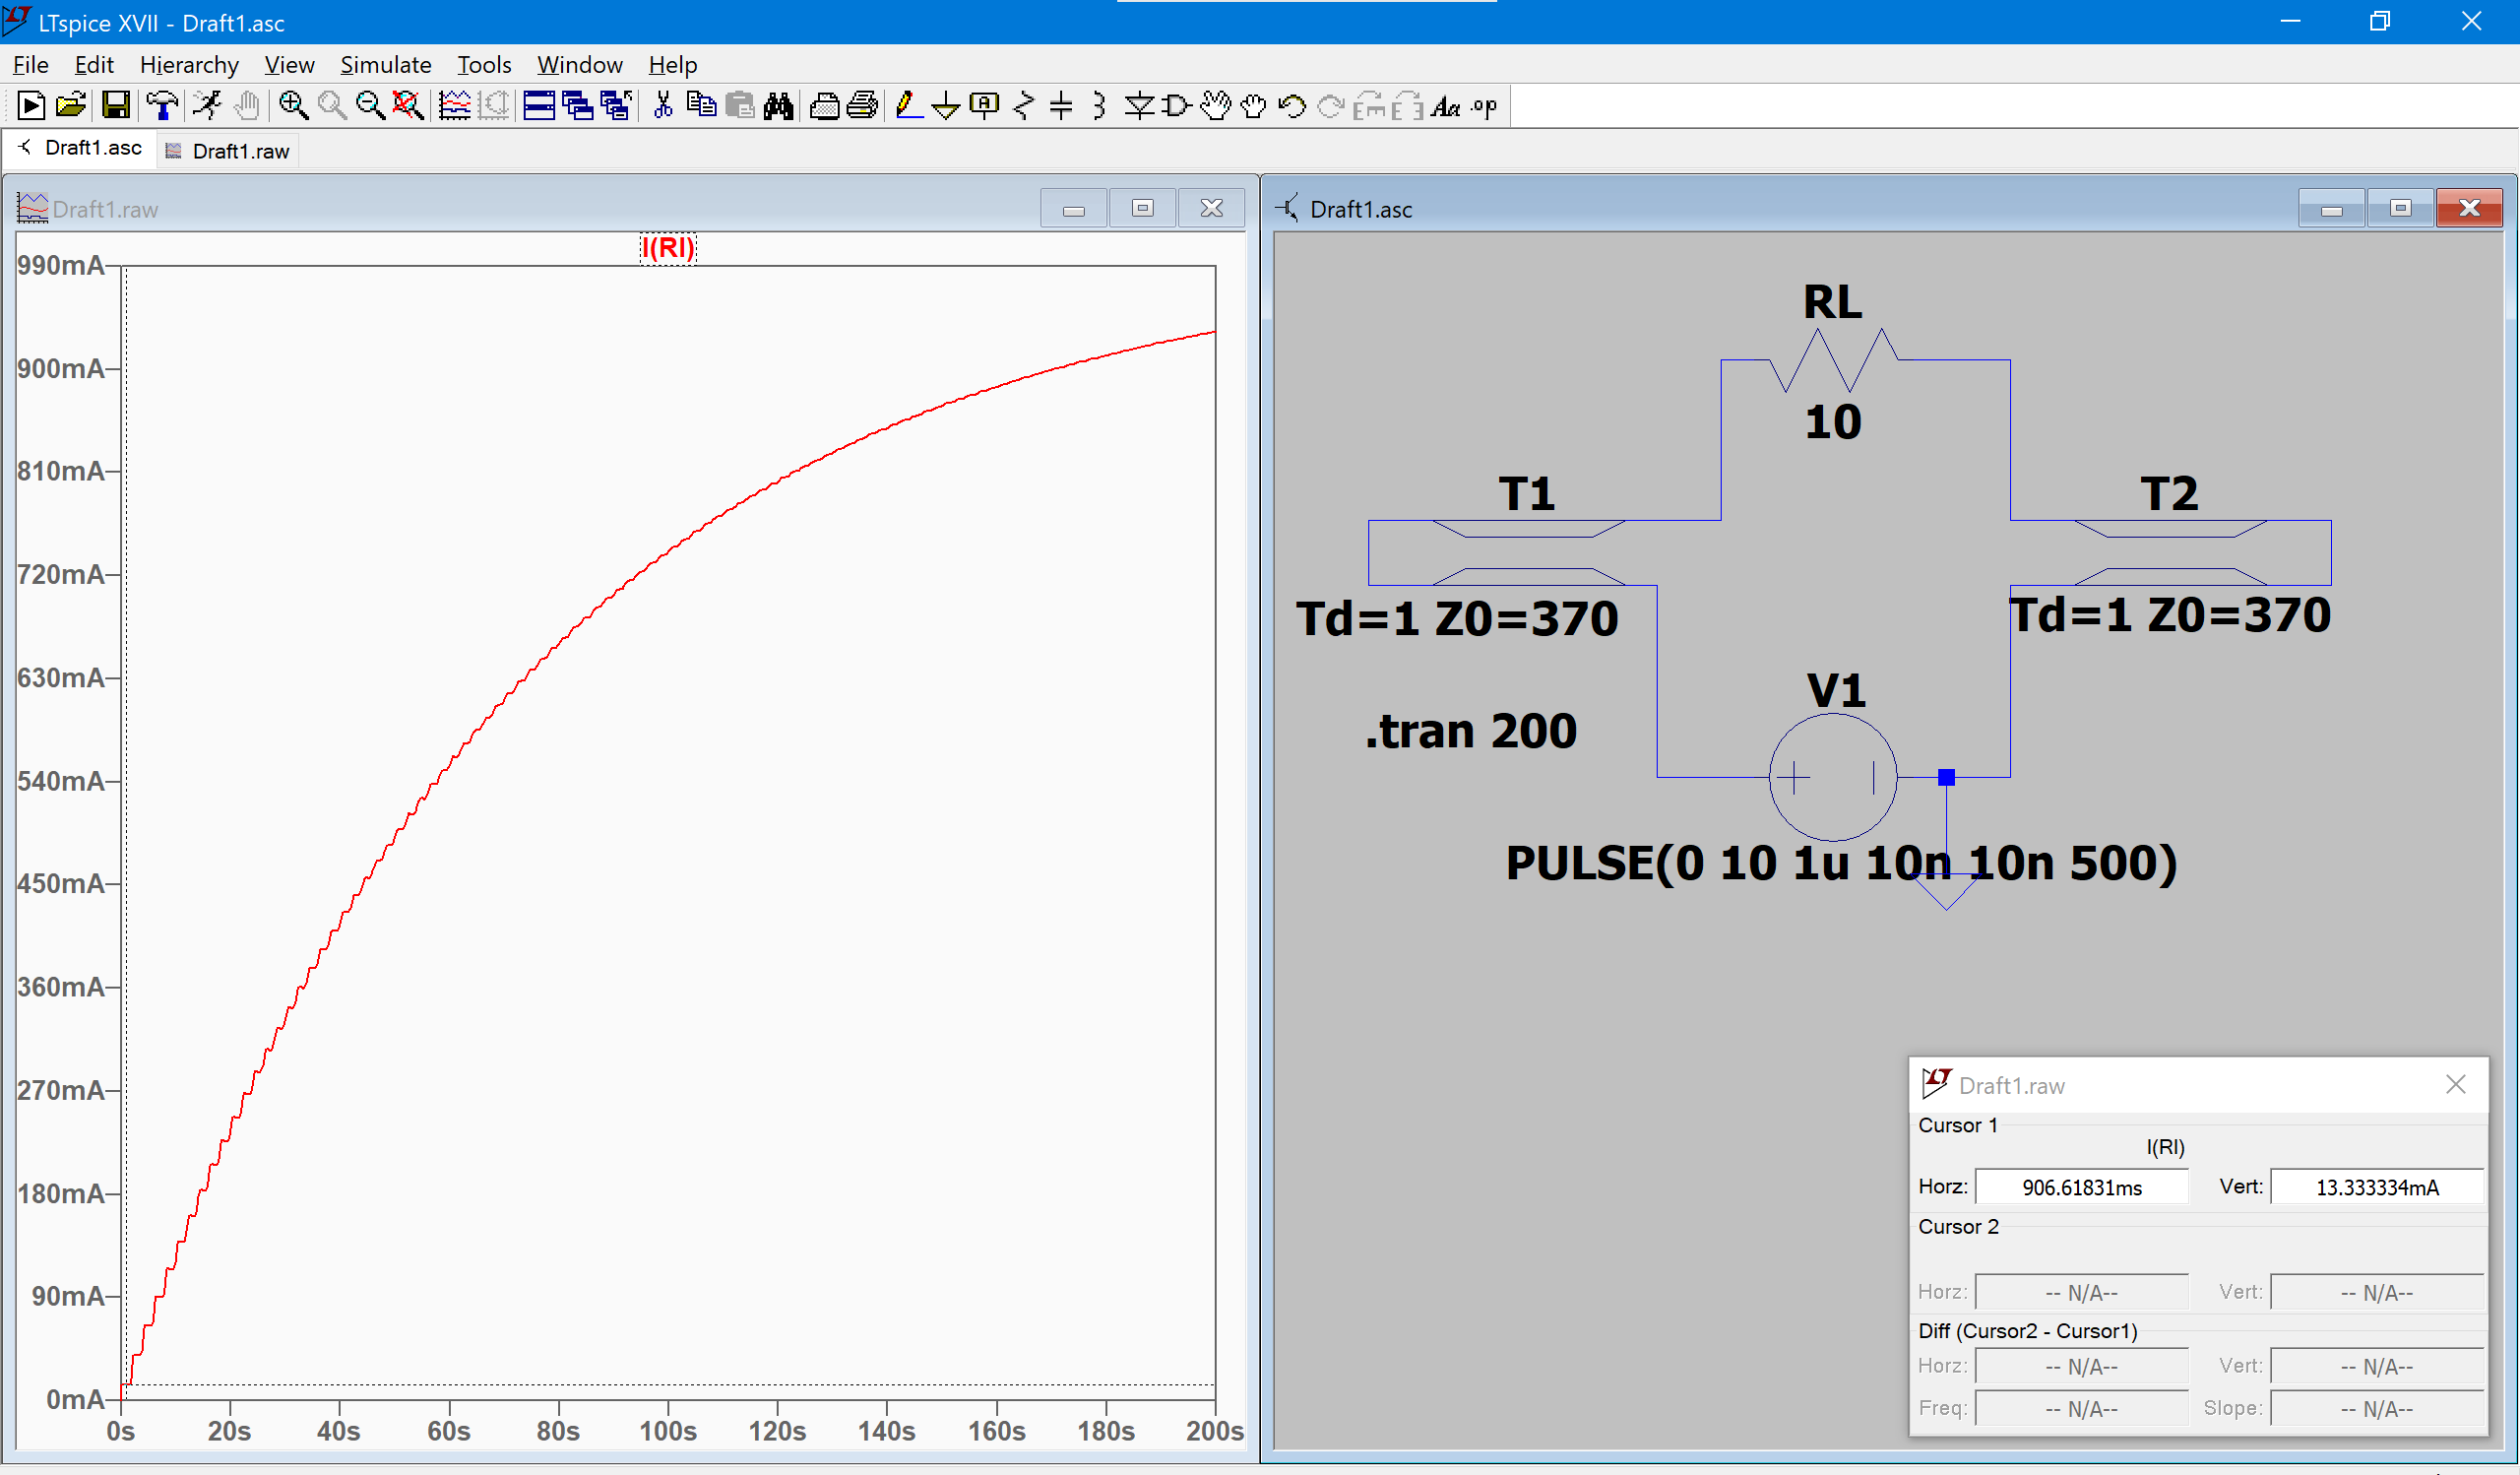This screenshot has height=1475, width=2520.
Task: Open the View menu
Action: [289, 65]
